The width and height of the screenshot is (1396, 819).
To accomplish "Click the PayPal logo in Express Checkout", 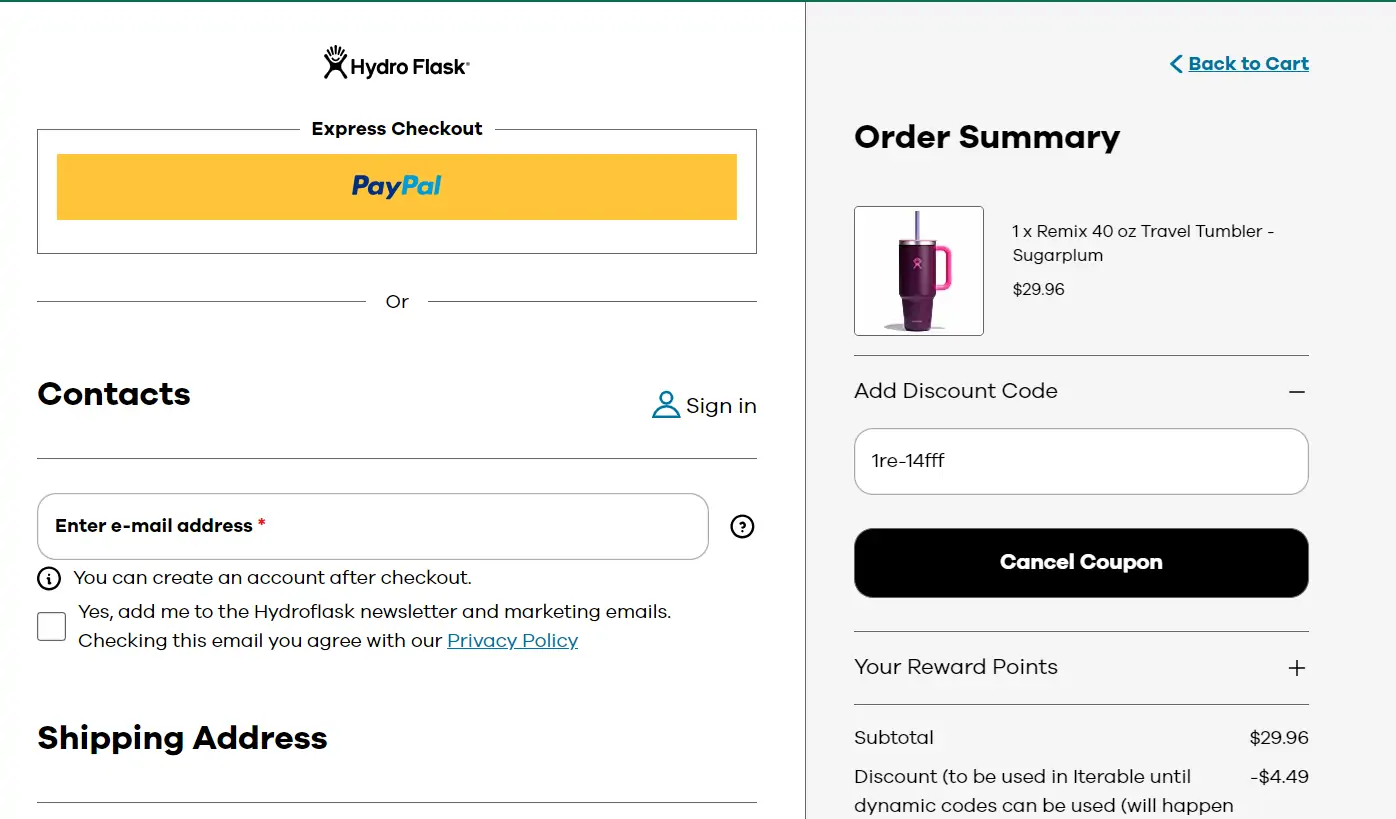I will 396,186.
